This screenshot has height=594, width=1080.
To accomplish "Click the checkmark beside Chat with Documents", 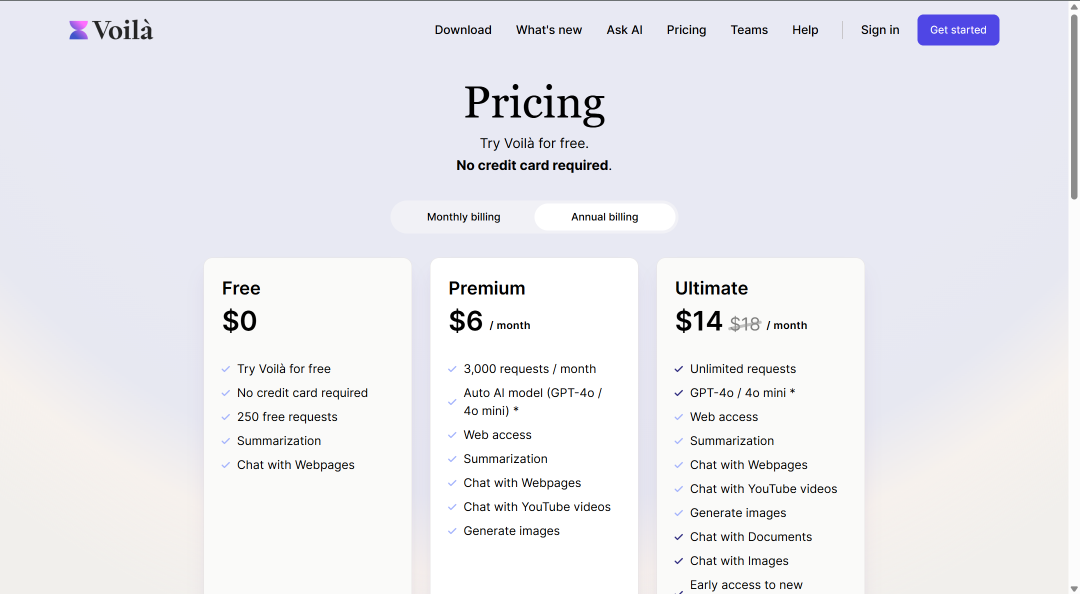I will coord(678,537).
